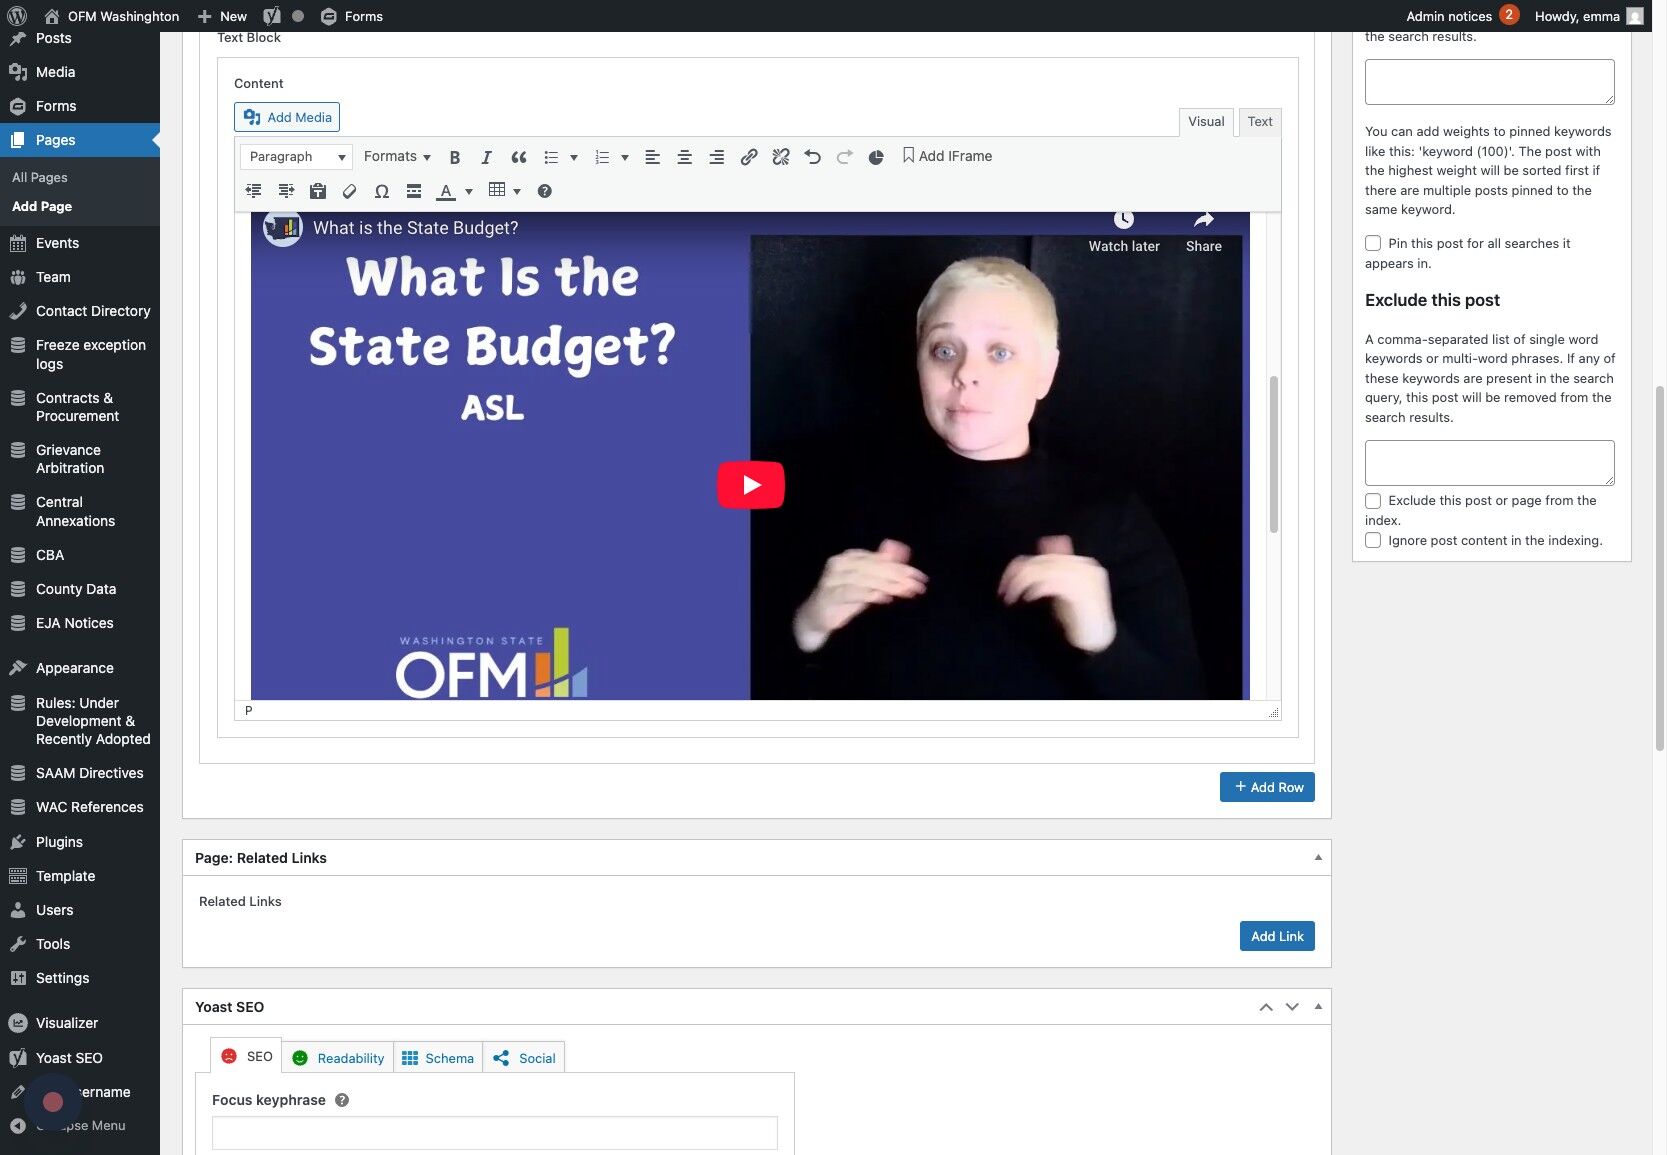Go to All Pages in the sidebar
The height and width of the screenshot is (1155, 1667).
[x=40, y=177]
